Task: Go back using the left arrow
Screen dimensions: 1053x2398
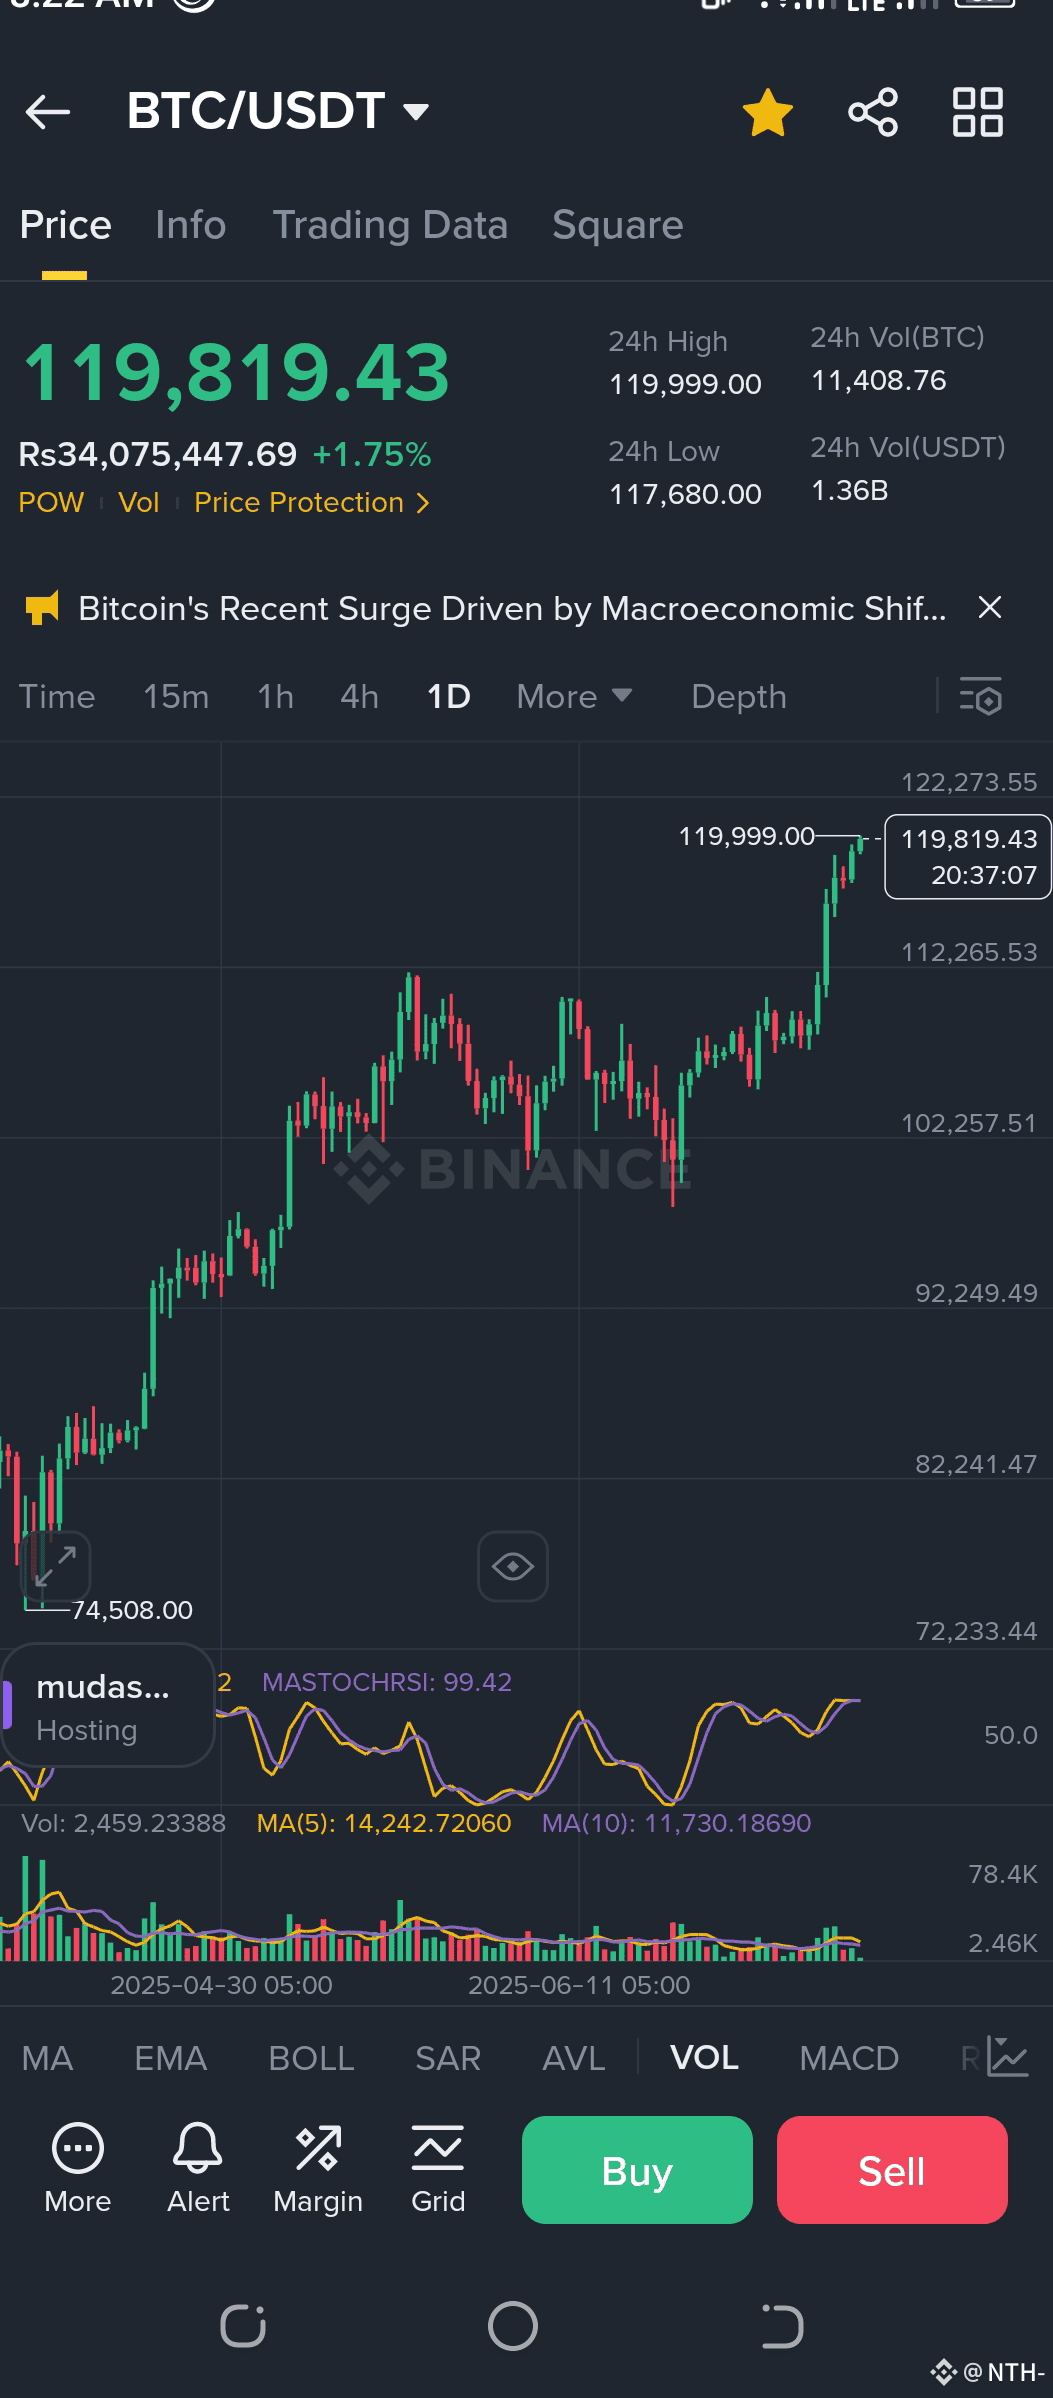Action: (47, 111)
